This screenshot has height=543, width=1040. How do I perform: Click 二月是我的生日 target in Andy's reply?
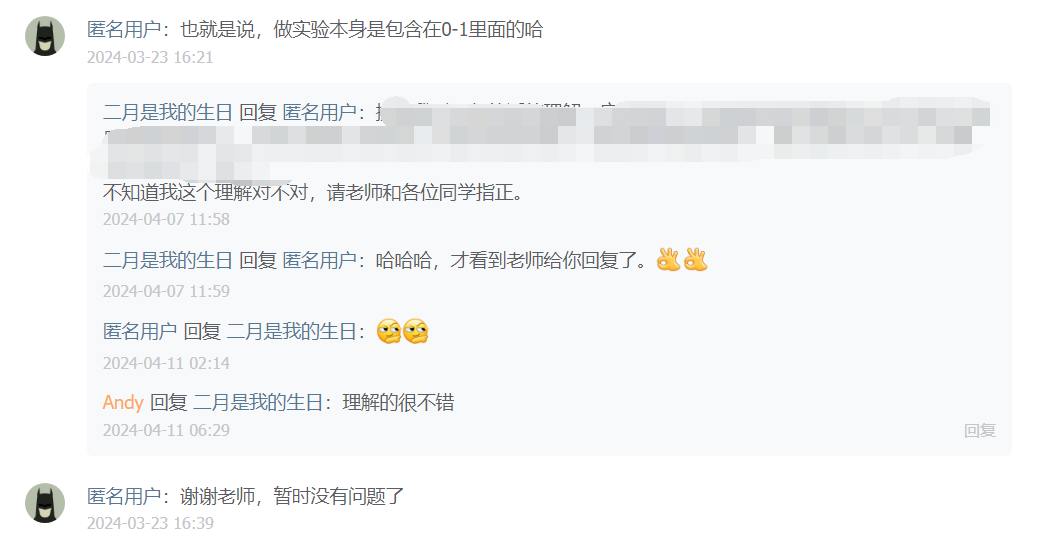[x=258, y=402]
